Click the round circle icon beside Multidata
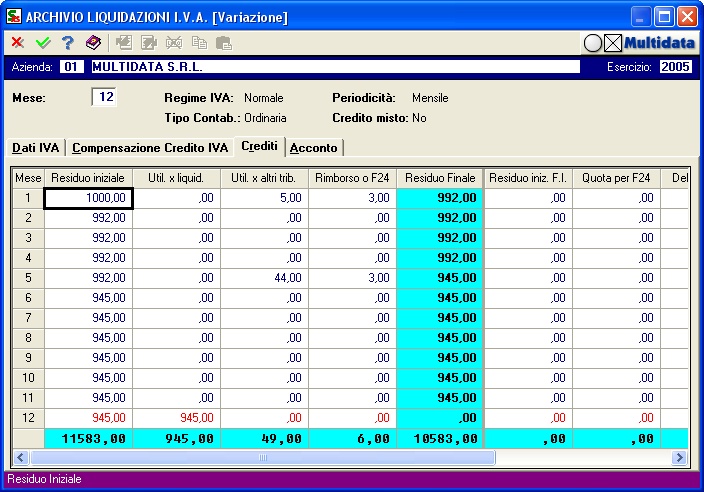Image resolution: width=704 pixels, height=492 pixels. pyautogui.click(x=593, y=43)
